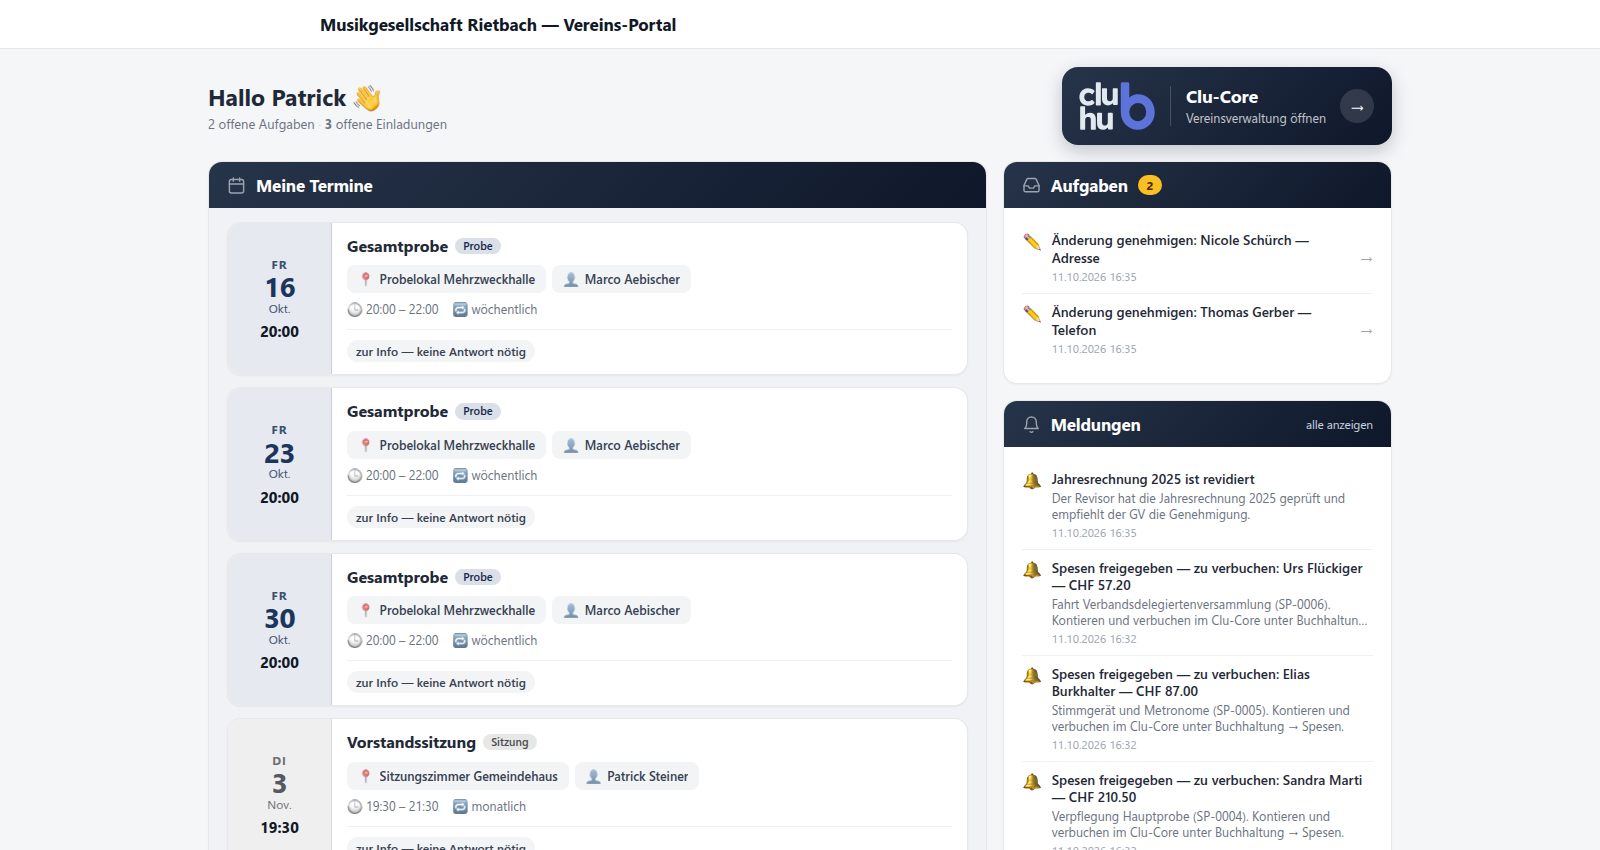Click 20:00 – 22:00 time on 23 Okt.
Viewport: 1600px width, 850px height.
[402, 476]
